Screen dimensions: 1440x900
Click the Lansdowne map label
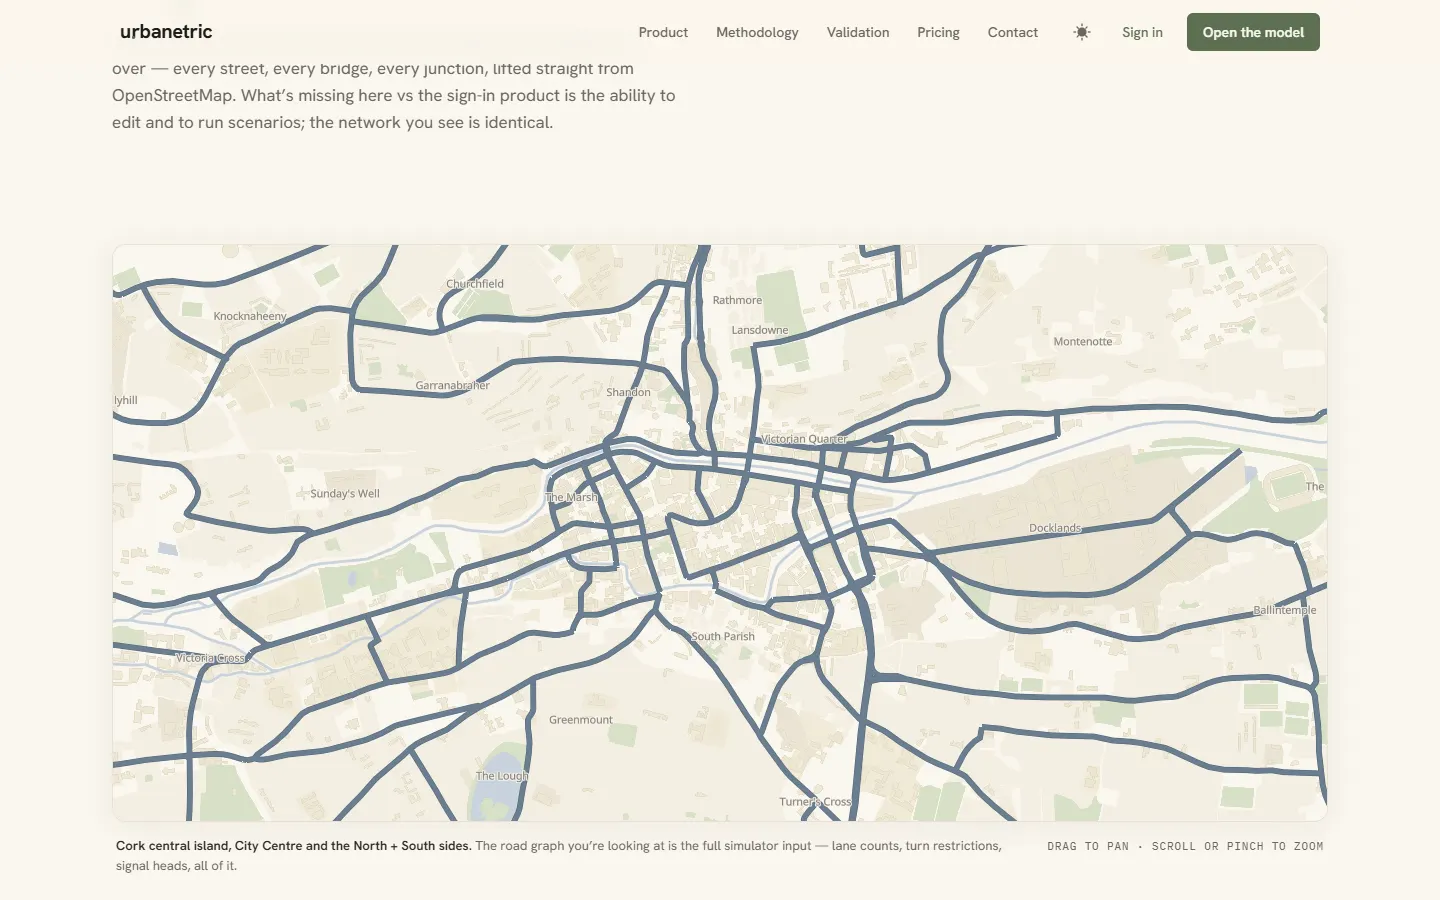pyautogui.click(x=760, y=330)
